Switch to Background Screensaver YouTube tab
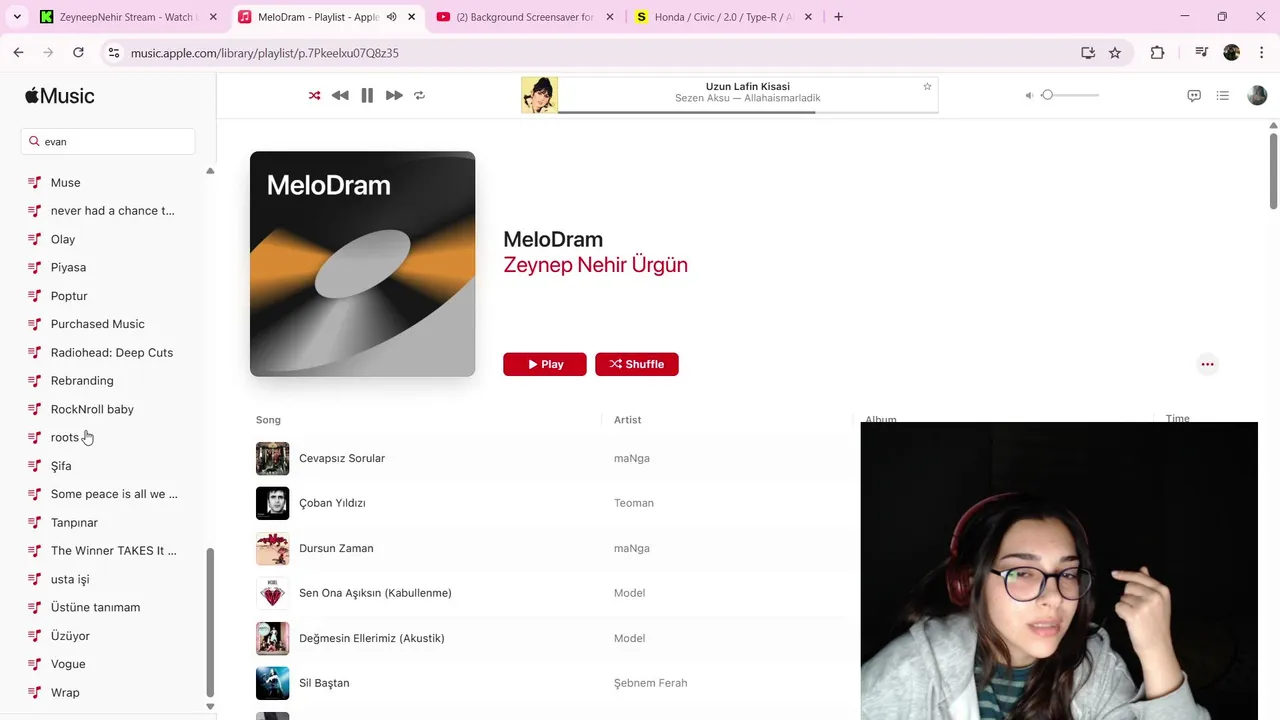The height and width of the screenshot is (720, 1280). 525,17
